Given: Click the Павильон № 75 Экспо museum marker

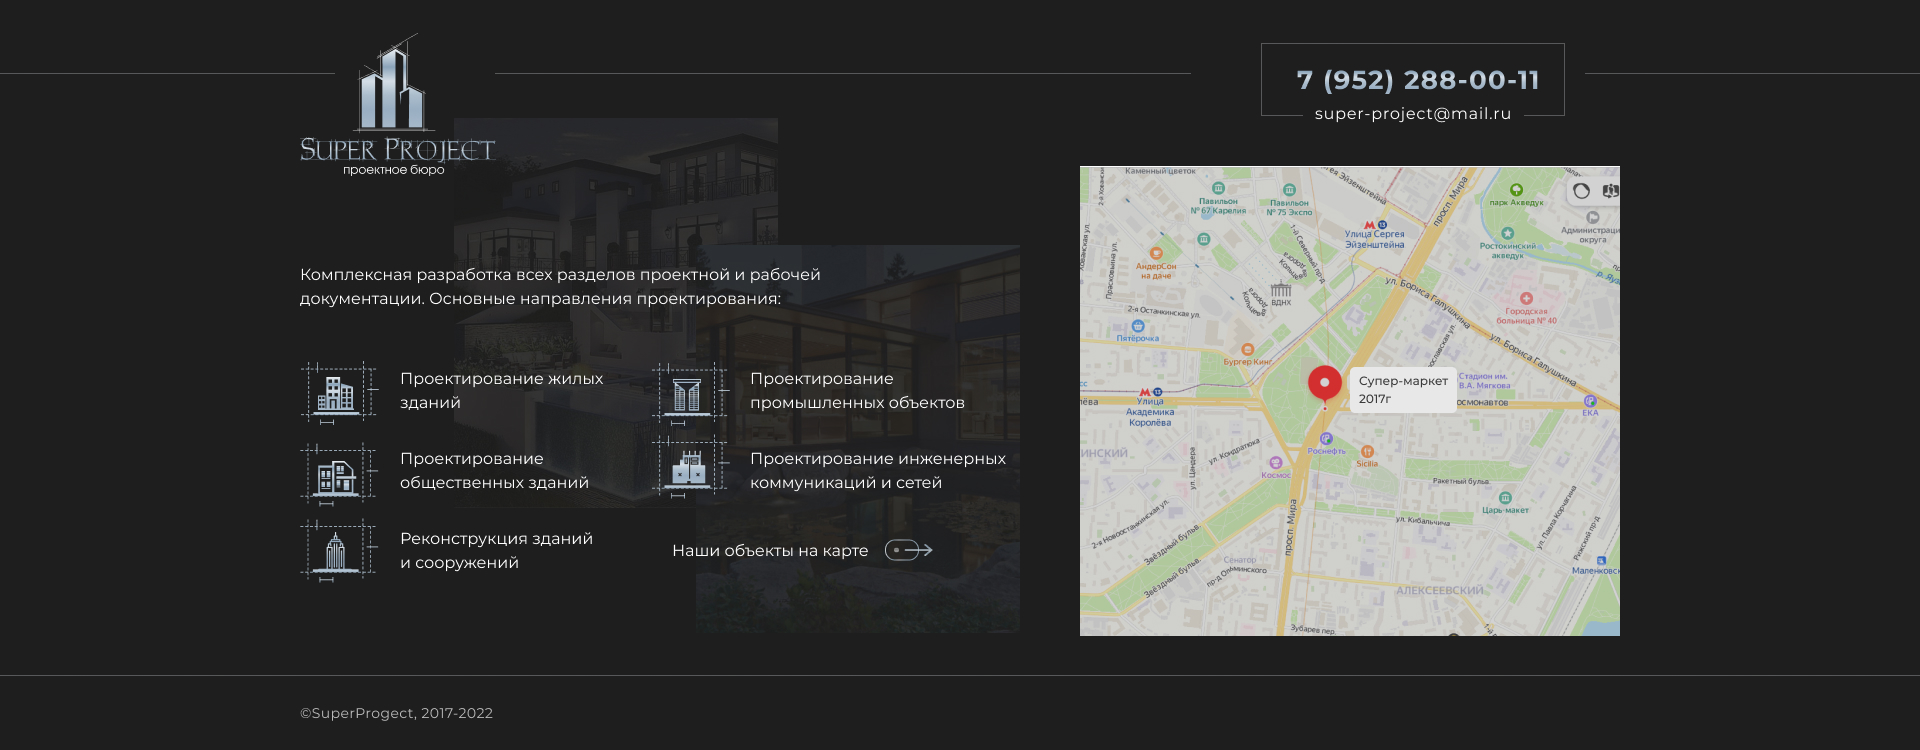Looking at the screenshot, I should click(1289, 189).
